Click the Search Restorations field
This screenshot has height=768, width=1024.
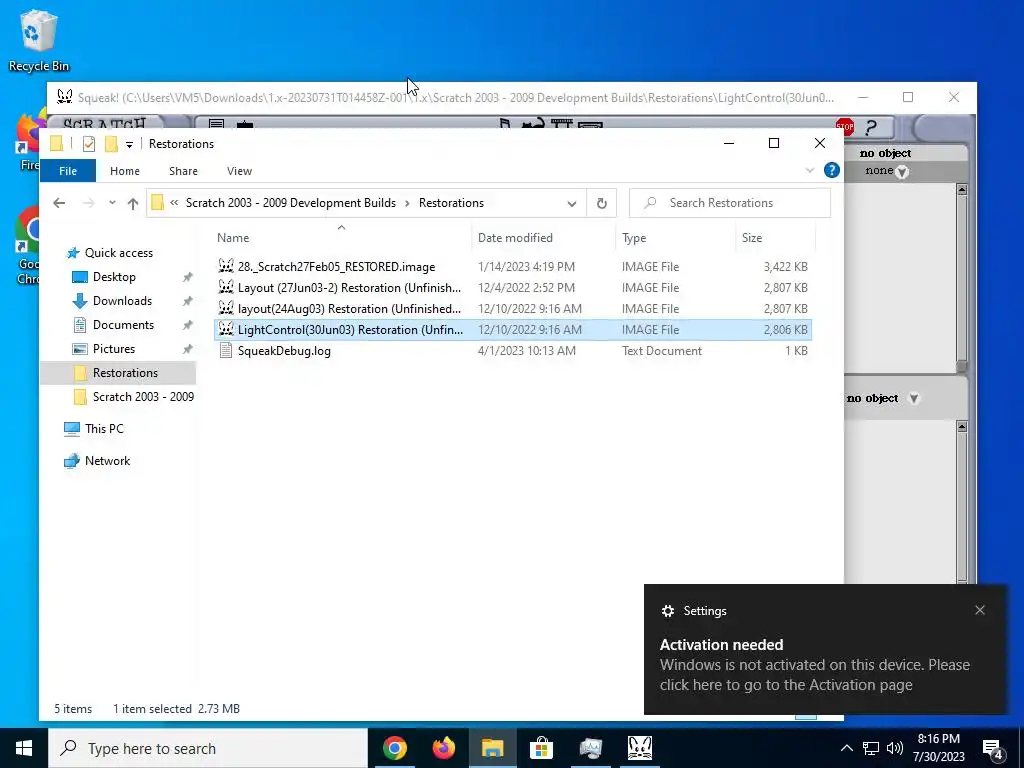click(x=729, y=203)
